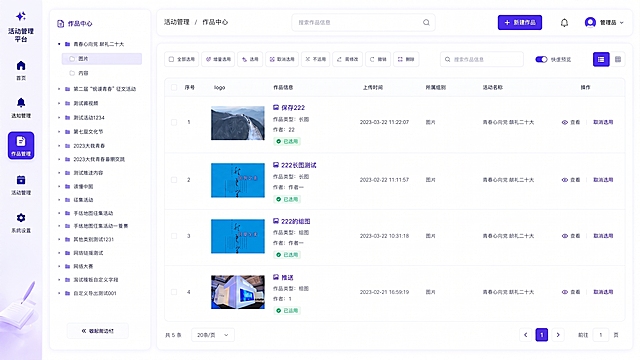Select 作品管理 in the left sidebar
This screenshot has height=360, width=640.
pos(21,145)
